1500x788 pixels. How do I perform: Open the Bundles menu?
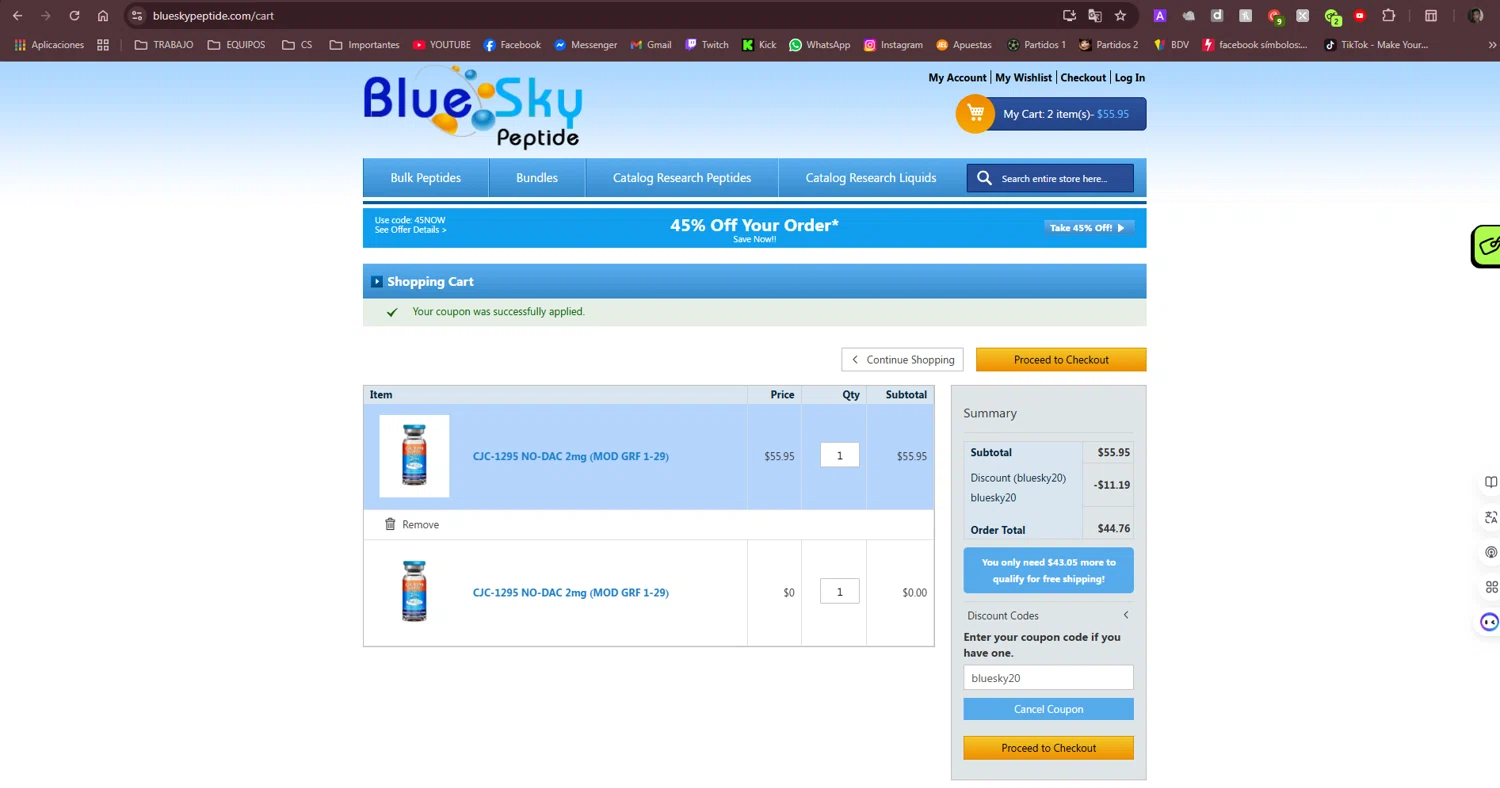click(537, 178)
